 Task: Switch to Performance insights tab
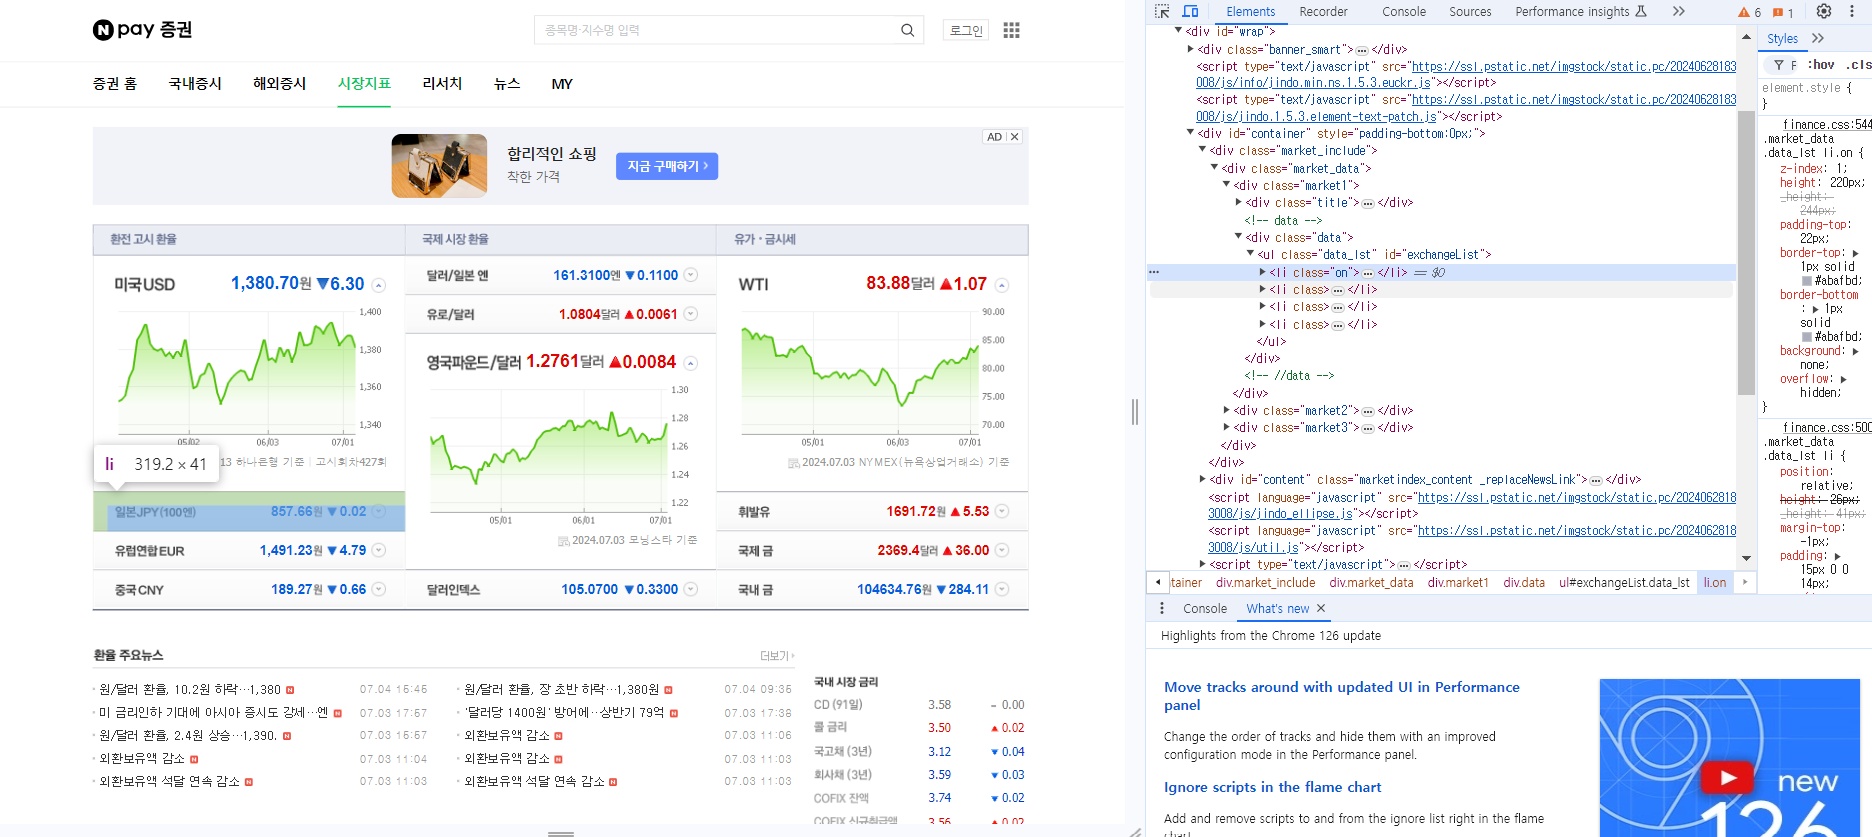tap(1580, 12)
